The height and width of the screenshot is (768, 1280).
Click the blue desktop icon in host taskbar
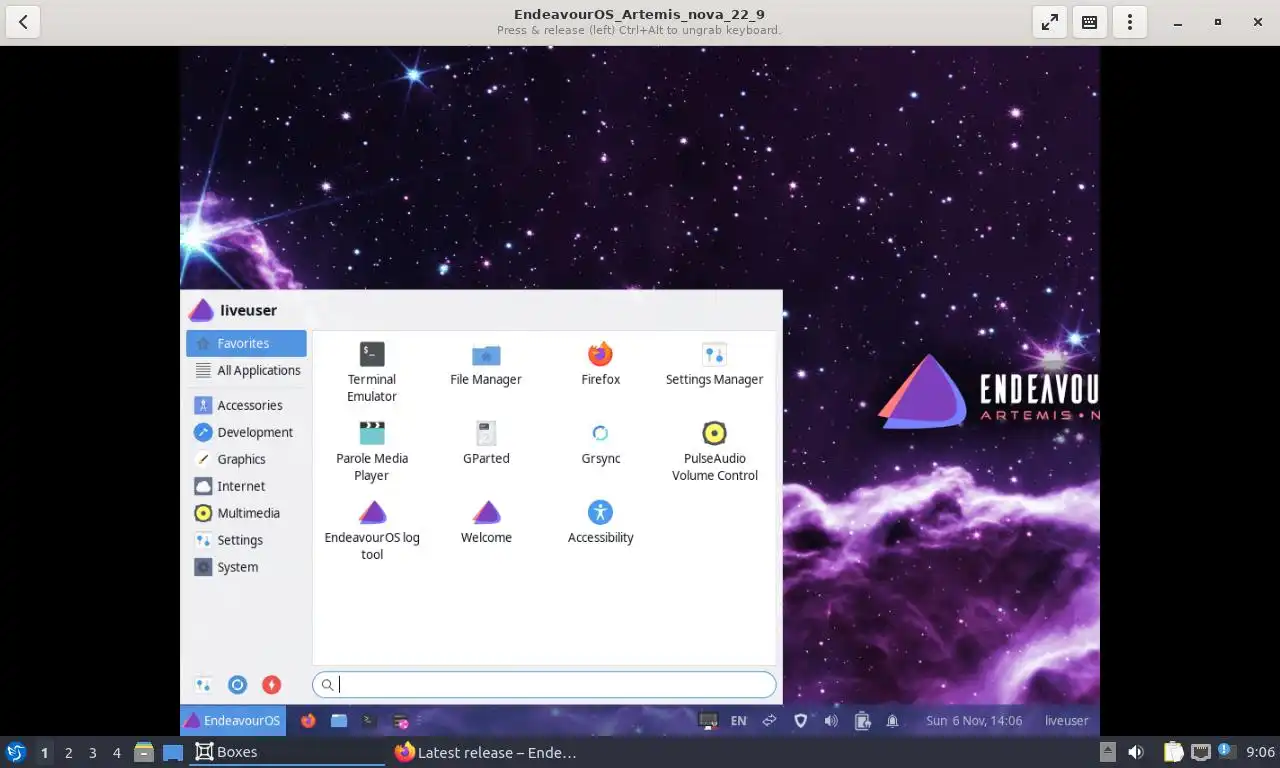pos(173,752)
